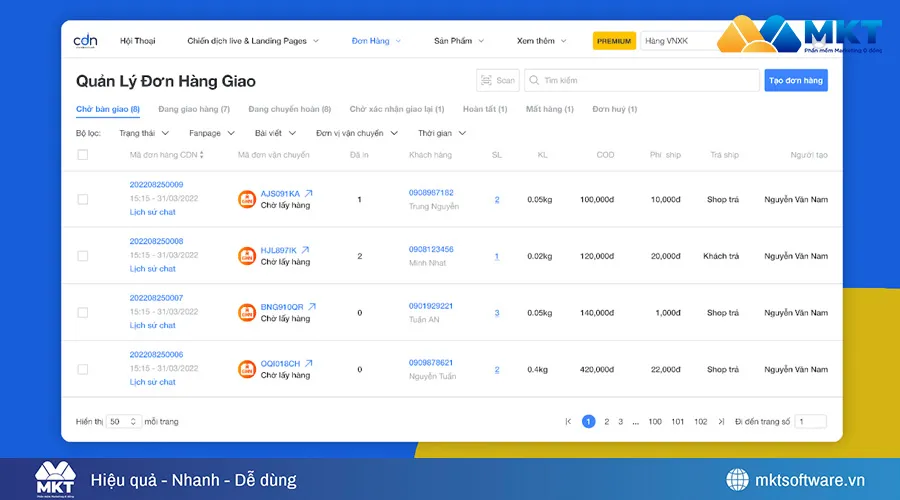Expand the Thời gian filter
The width and height of the screenshot is (900, 500).
pyautogui.click(x=442, y=133)
